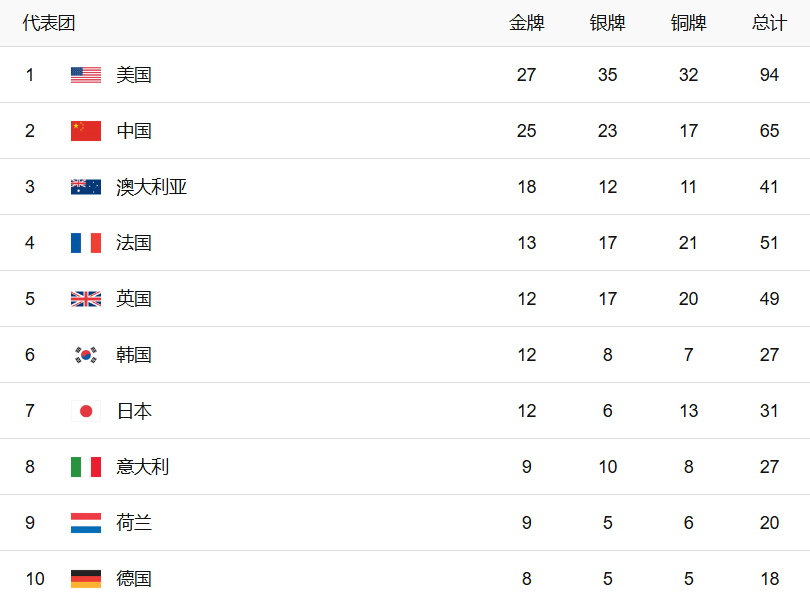Click the United States flag icon
Screen dimensions: 810x605
86,75
